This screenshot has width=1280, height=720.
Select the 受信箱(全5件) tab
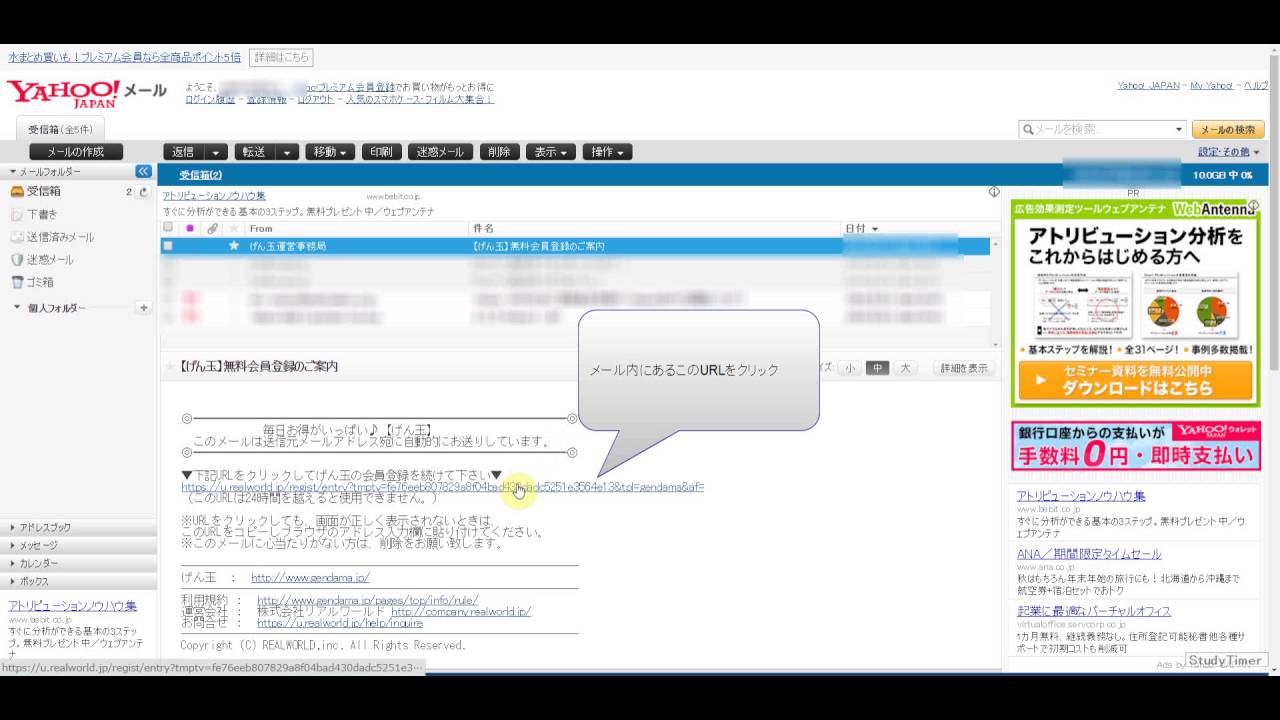60,130
